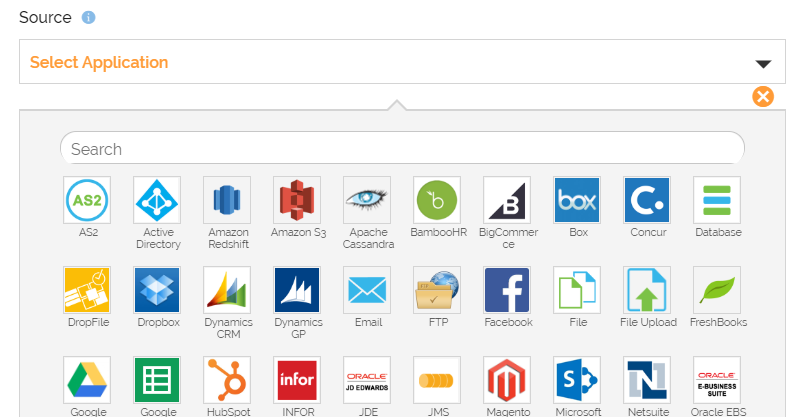Select the Amazon S3 icon

point(297,200)
